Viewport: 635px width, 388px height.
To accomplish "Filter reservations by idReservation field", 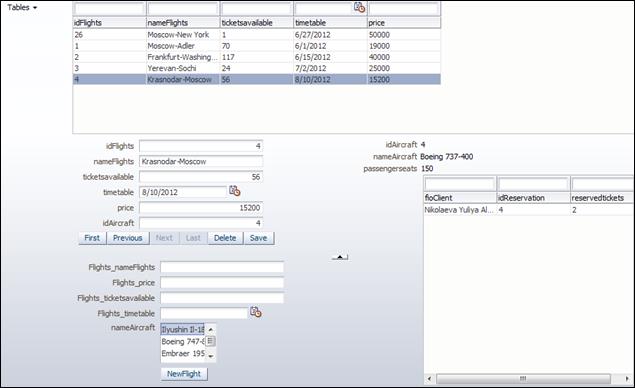I will (533, 184).
